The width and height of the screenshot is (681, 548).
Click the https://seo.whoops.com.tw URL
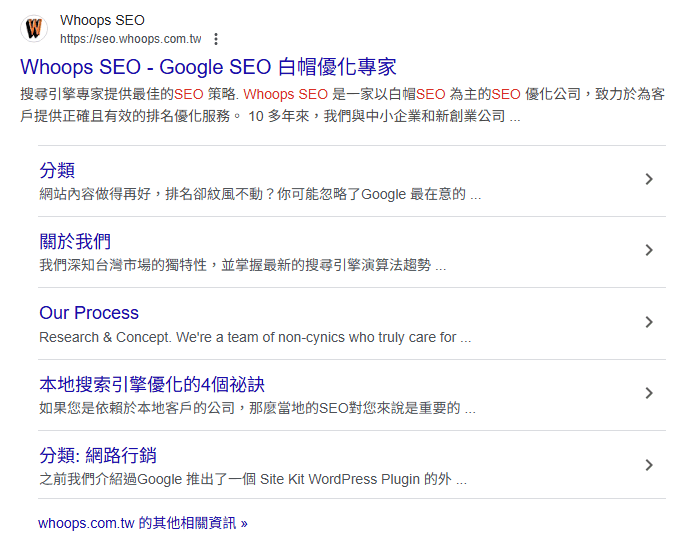pyautogui.click(x=130, y=39)
